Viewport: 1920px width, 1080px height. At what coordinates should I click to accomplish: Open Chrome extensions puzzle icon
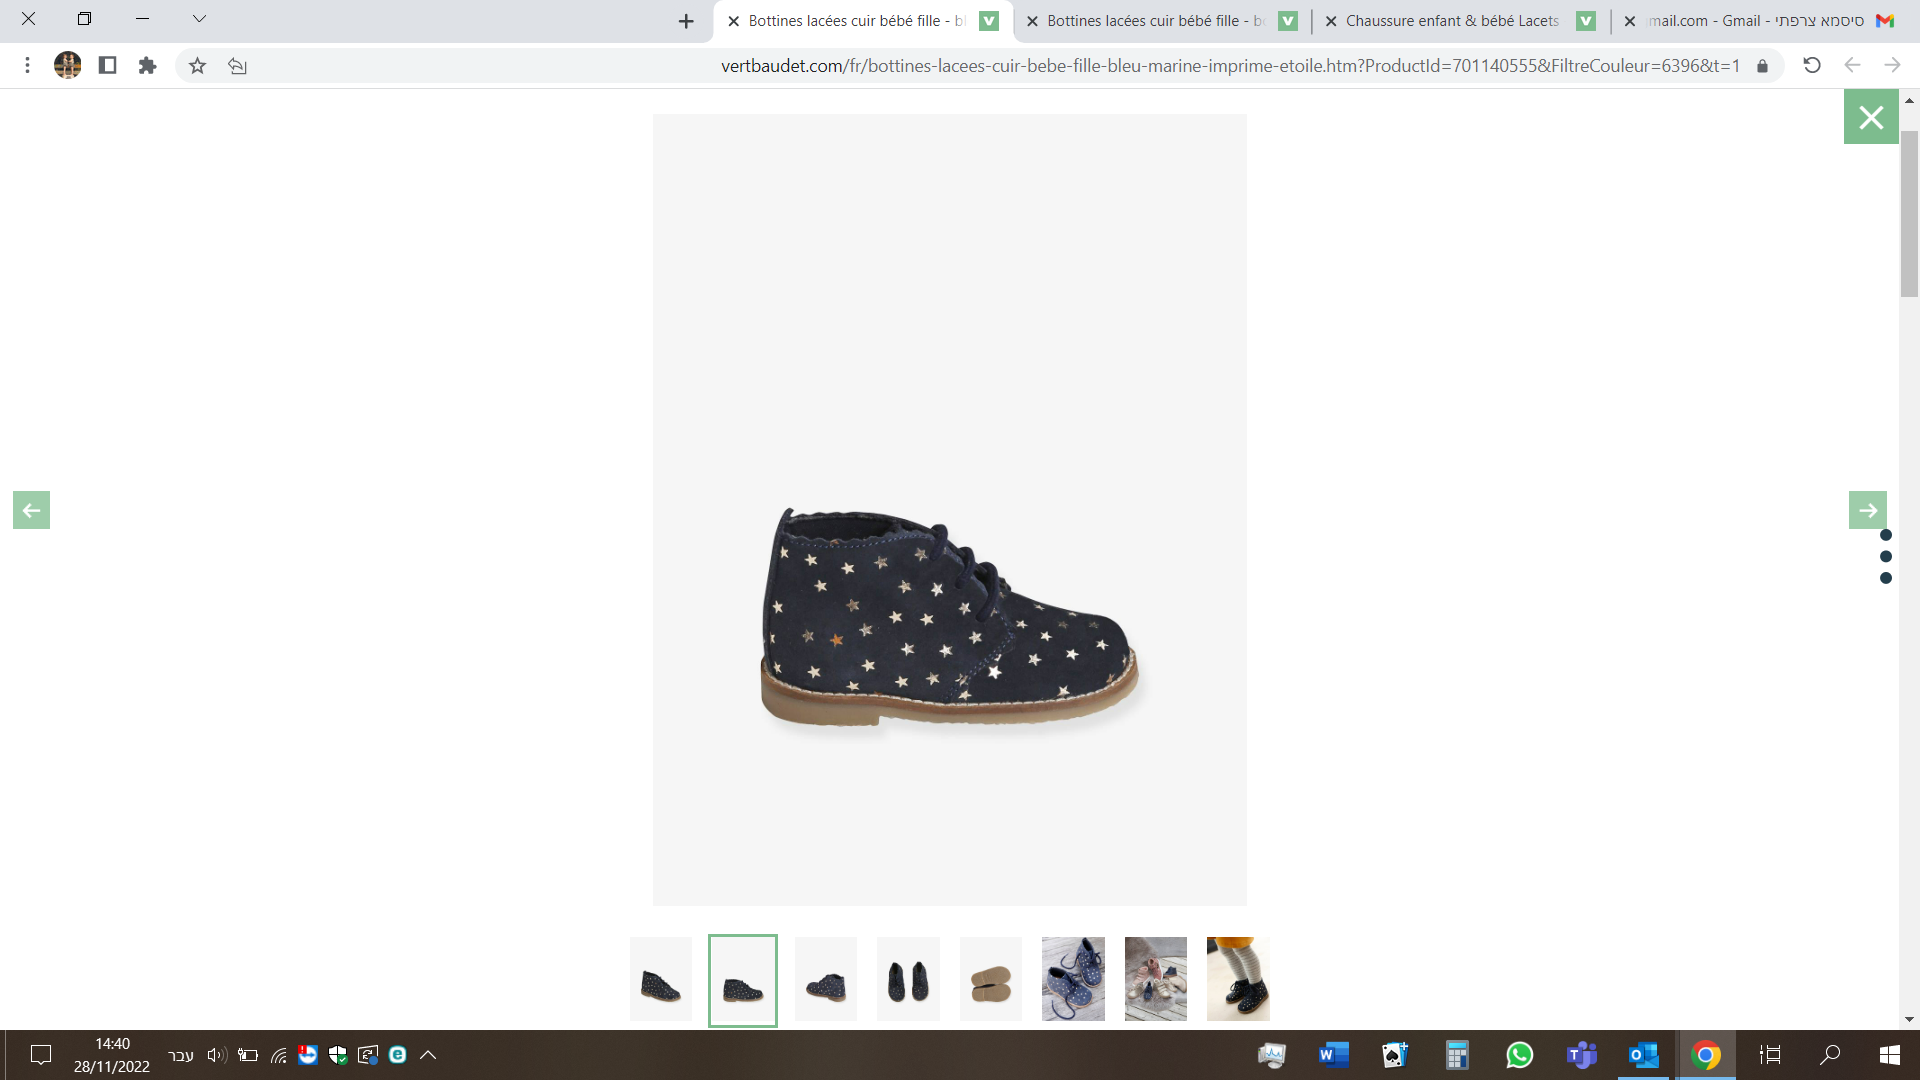(147, 66)
